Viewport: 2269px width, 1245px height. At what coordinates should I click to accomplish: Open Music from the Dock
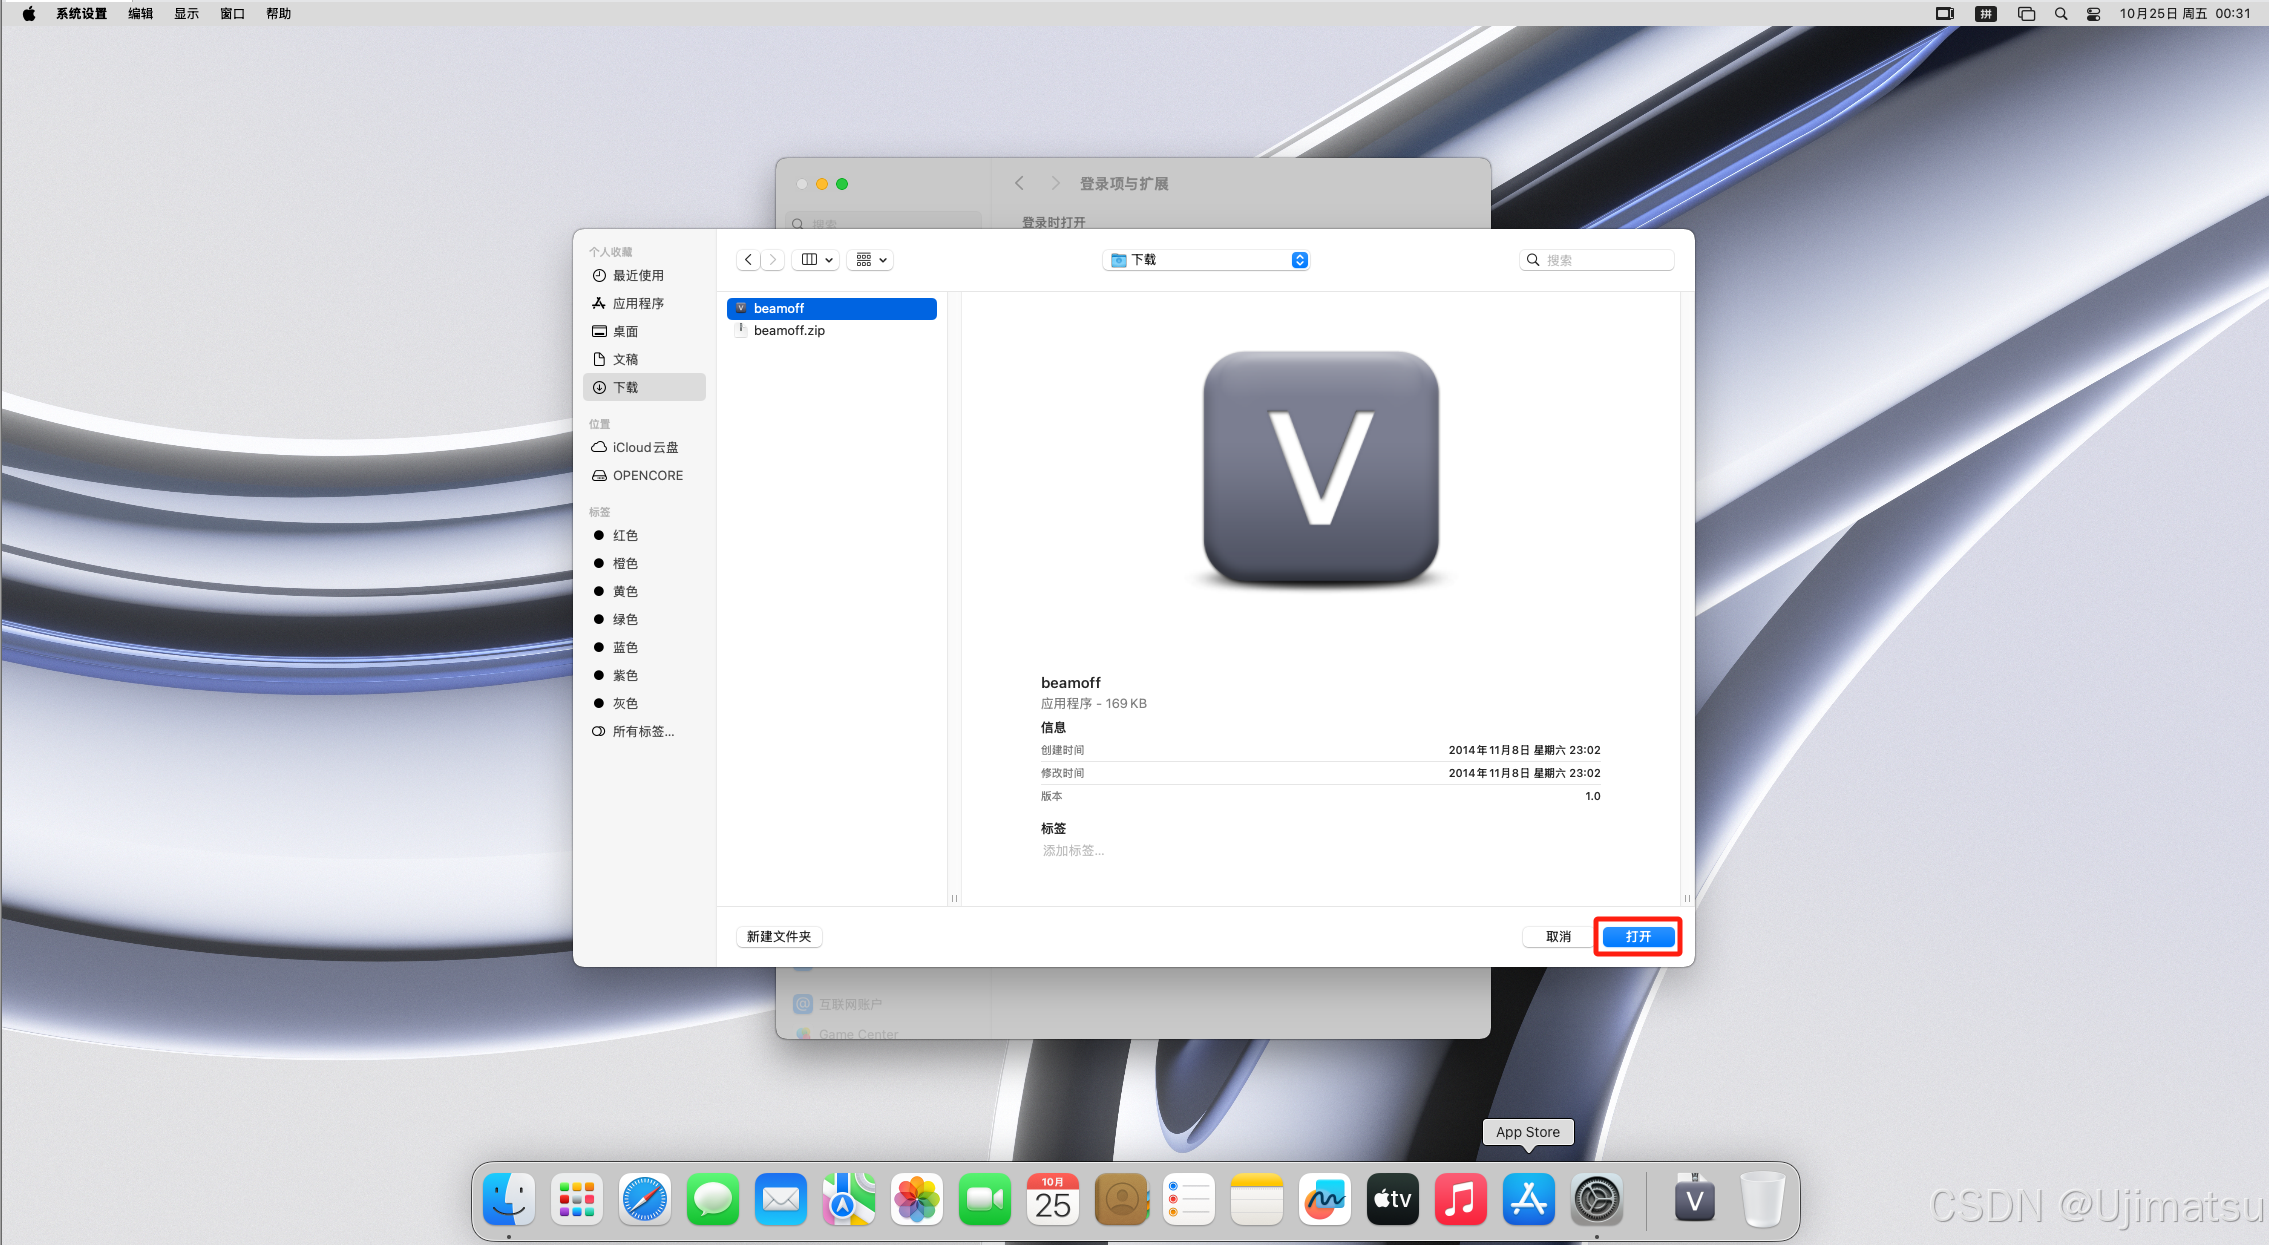pyautogui.click(x=1461, y=1199)
